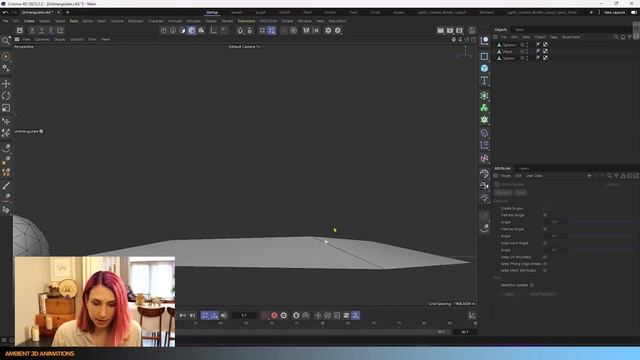The width and height of the screenshot is (640, 360).
Task: Click the Render View icon in top toolbar
Action: (x=440, y=31)
